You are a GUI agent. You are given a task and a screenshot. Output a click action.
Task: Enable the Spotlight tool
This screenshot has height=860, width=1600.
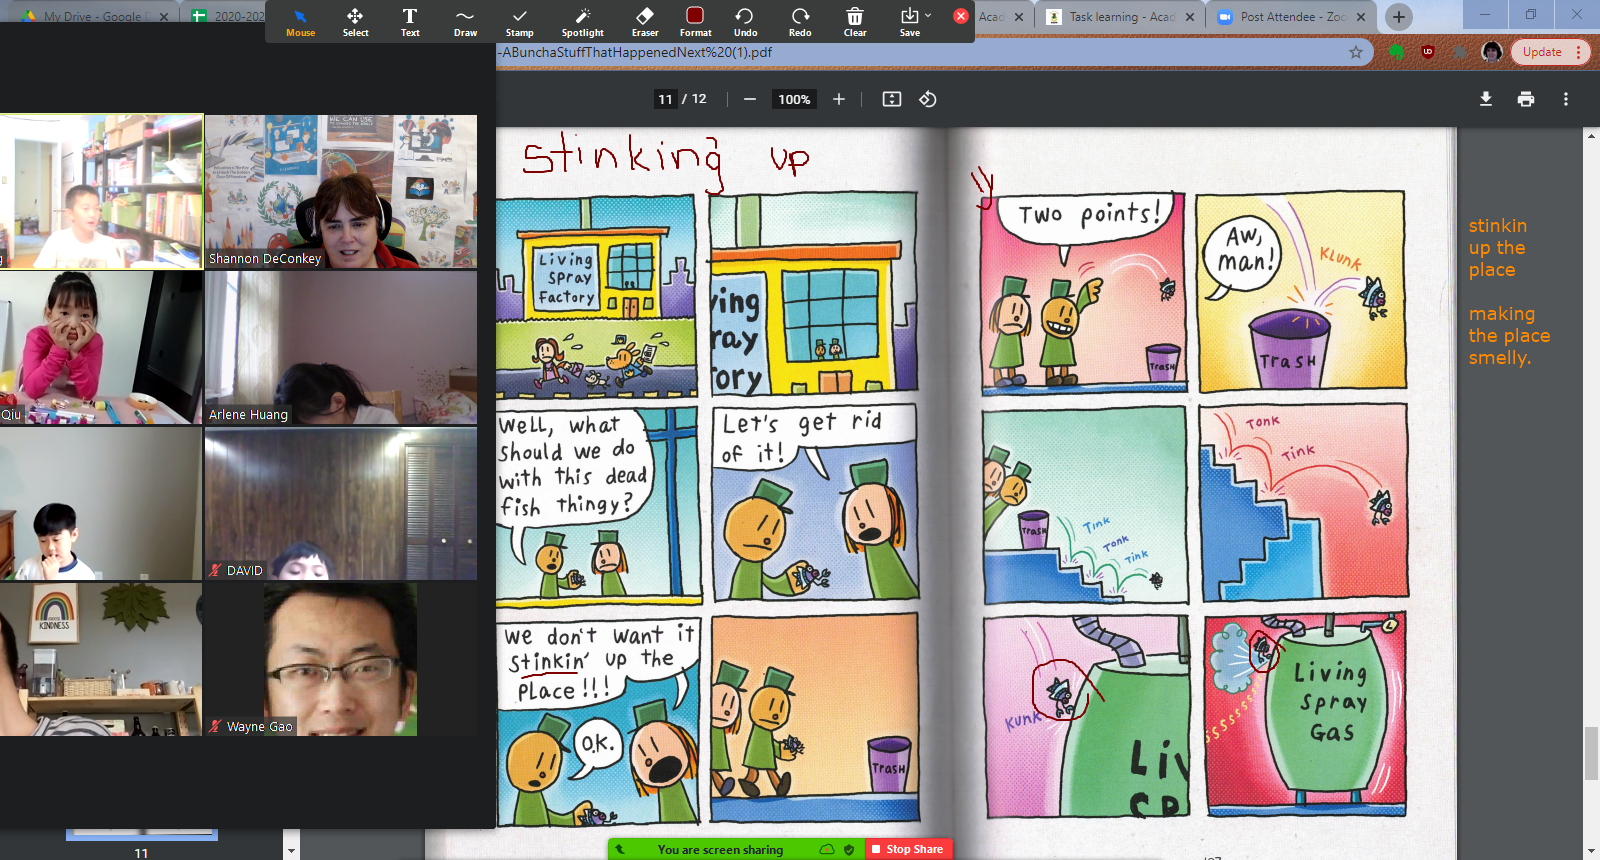(x=583, y=22)
